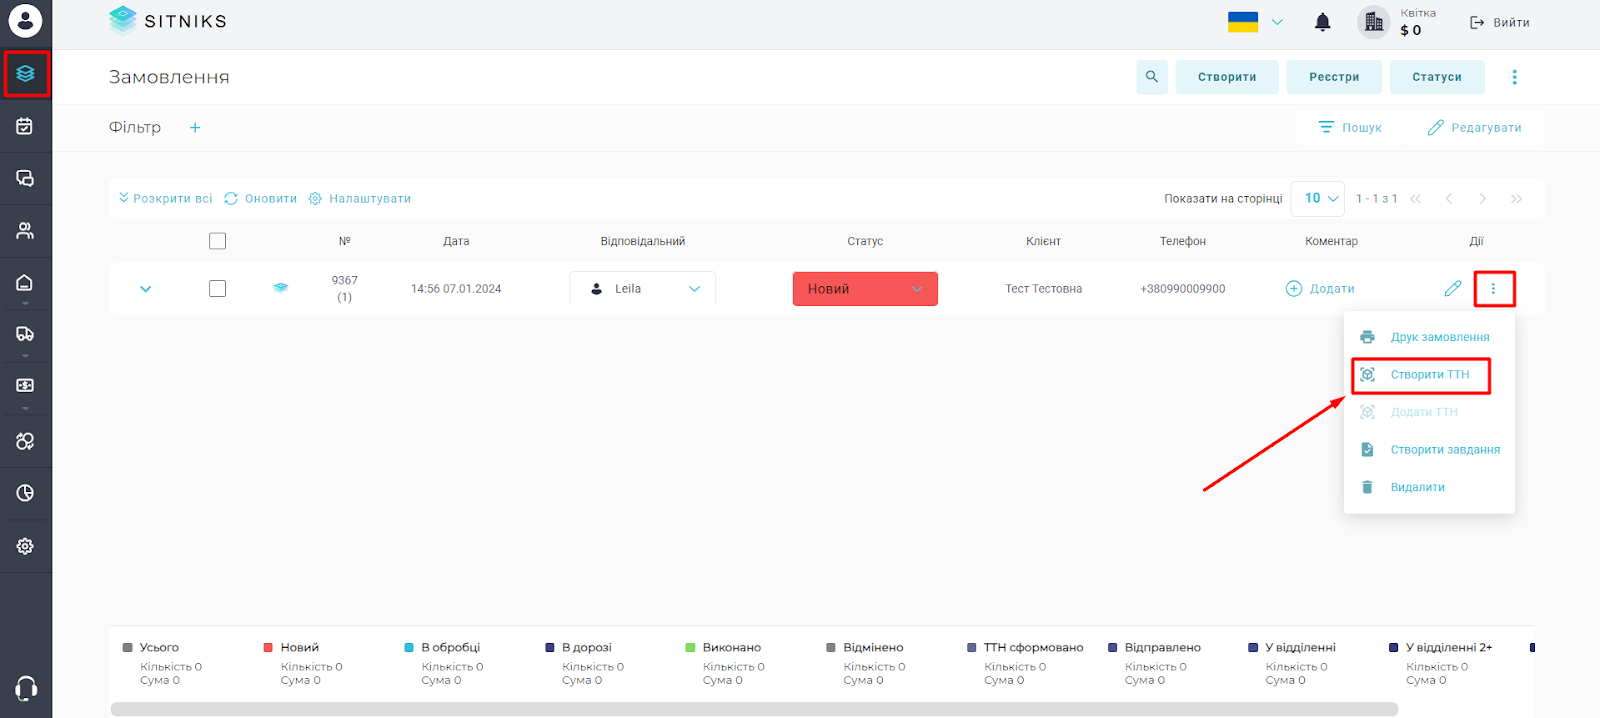Click Налаштувати to configure columns
1600x718 pixels.
[360, 199]
